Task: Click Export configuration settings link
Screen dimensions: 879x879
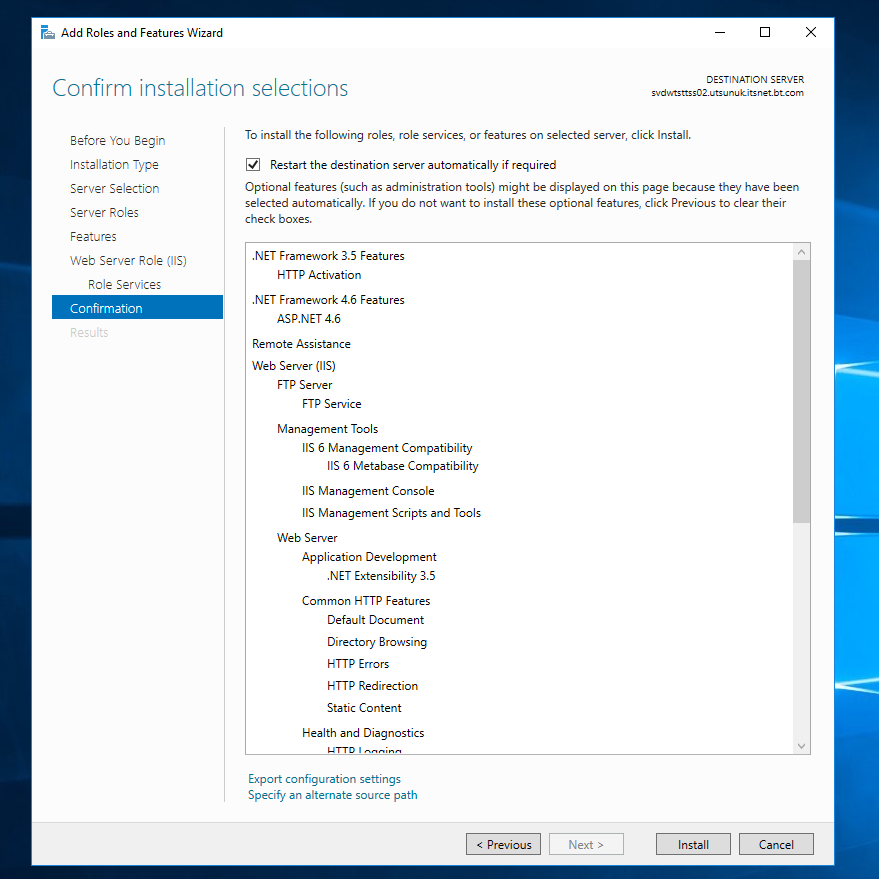Action: pos(325,779)
